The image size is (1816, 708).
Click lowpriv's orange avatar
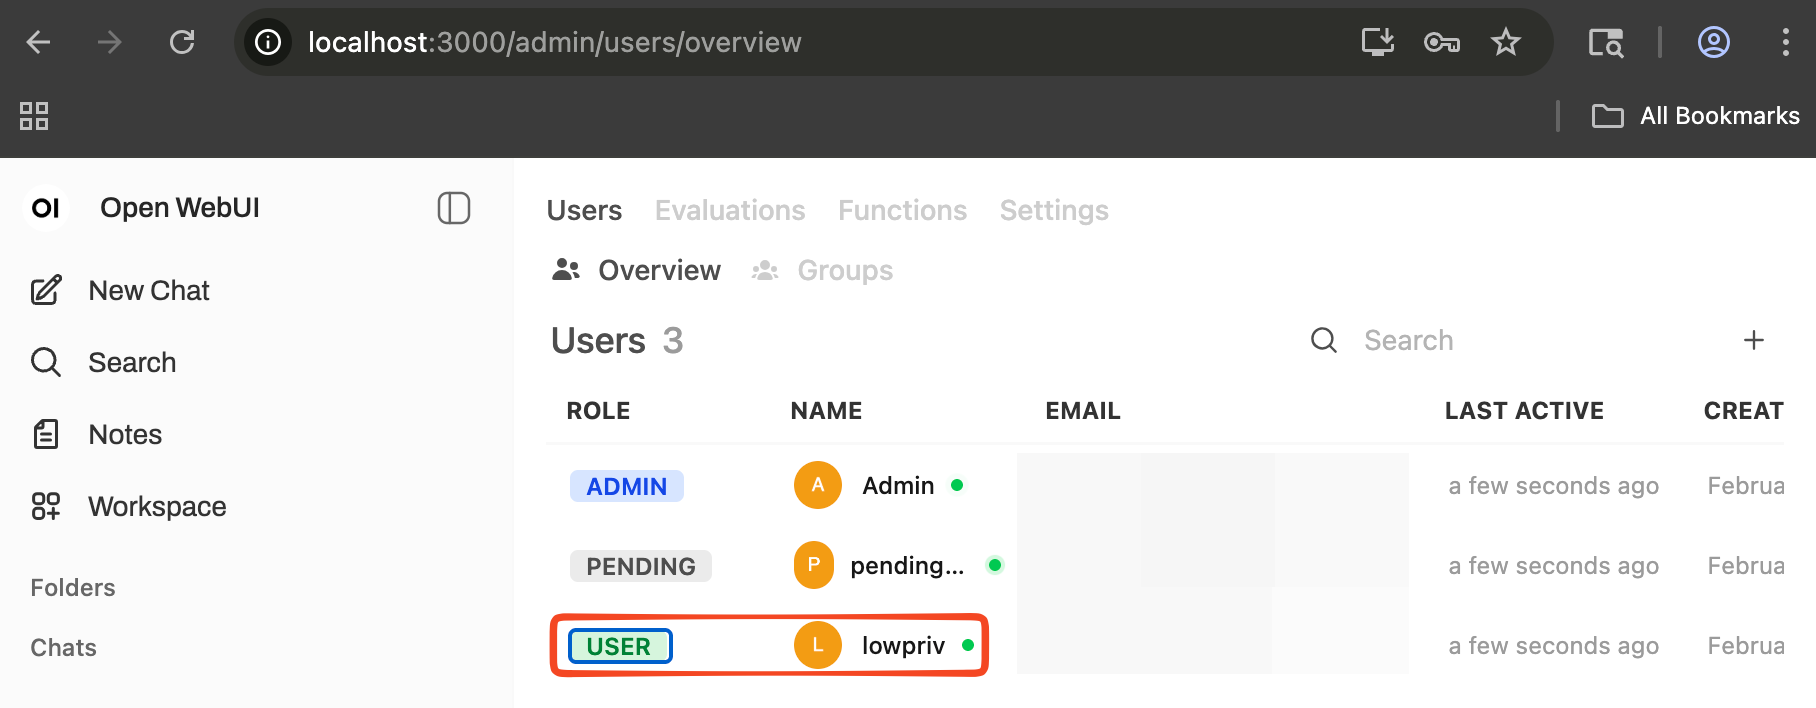tap(817, 645)
